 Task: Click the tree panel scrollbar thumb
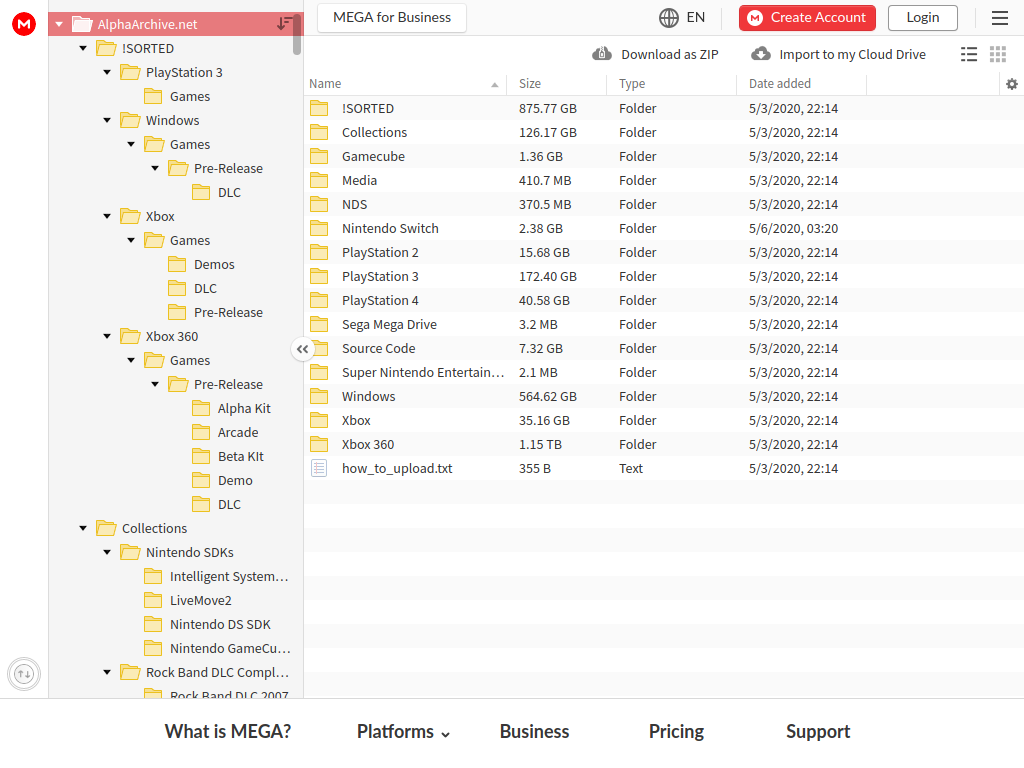297,35
